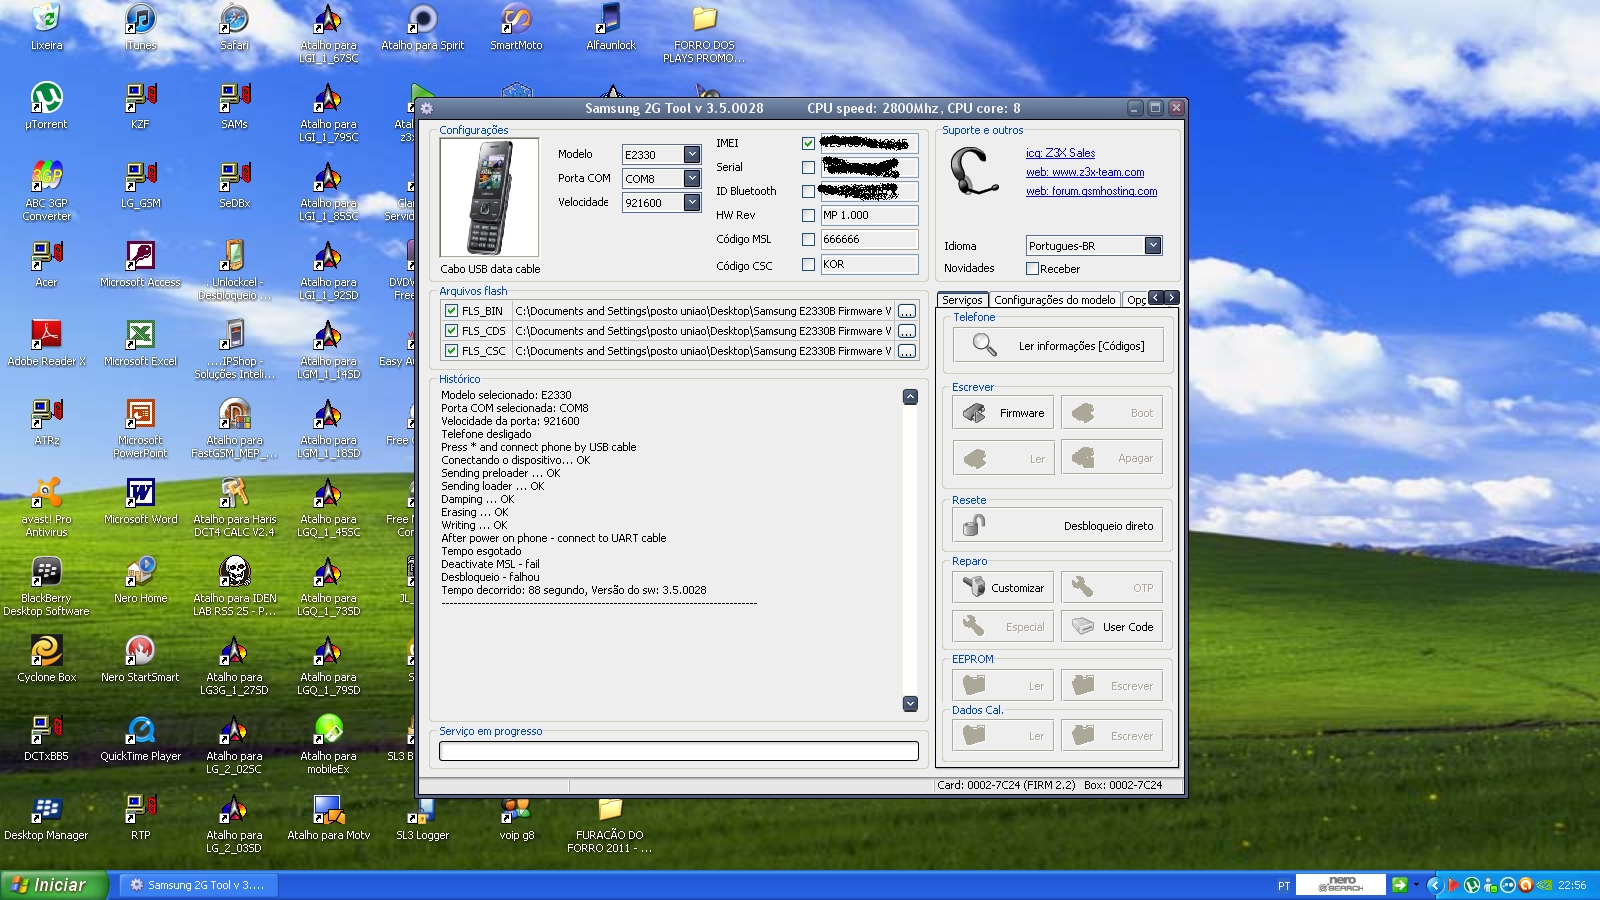
Task: Open the Iniciar start menu
Action: point(53,885)
